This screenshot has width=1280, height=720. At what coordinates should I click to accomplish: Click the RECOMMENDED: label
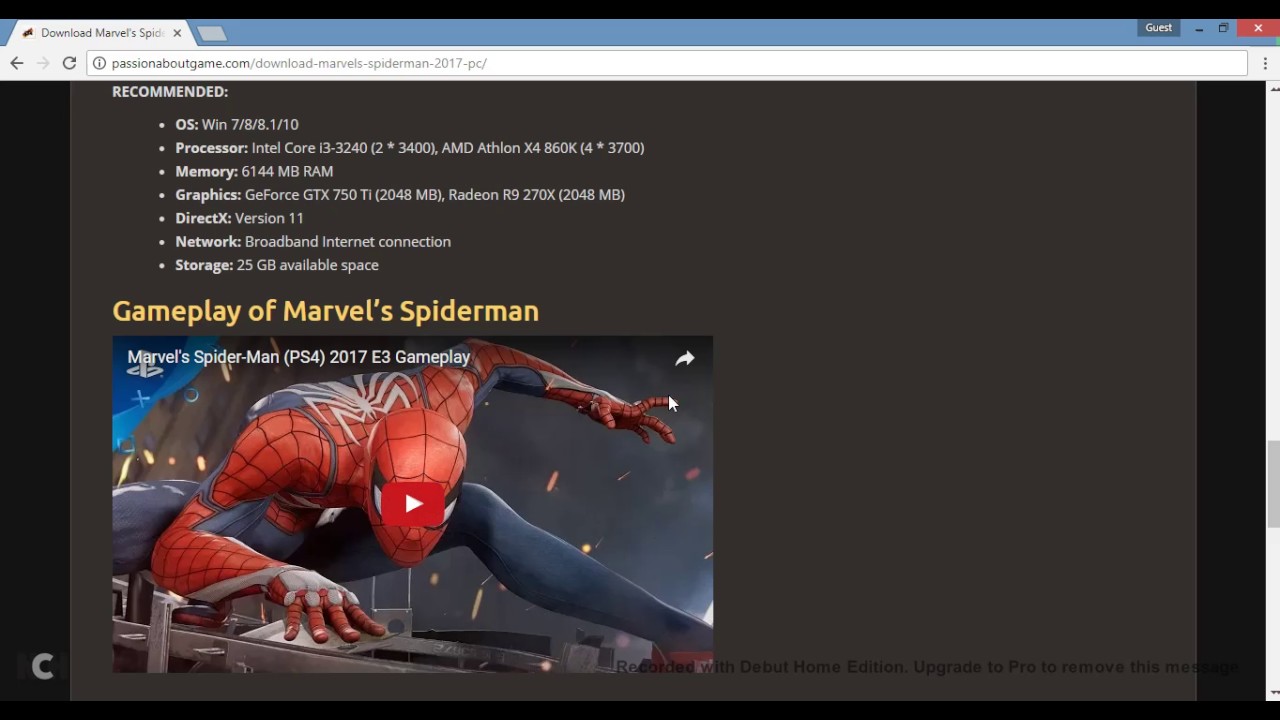click(170, 91)
